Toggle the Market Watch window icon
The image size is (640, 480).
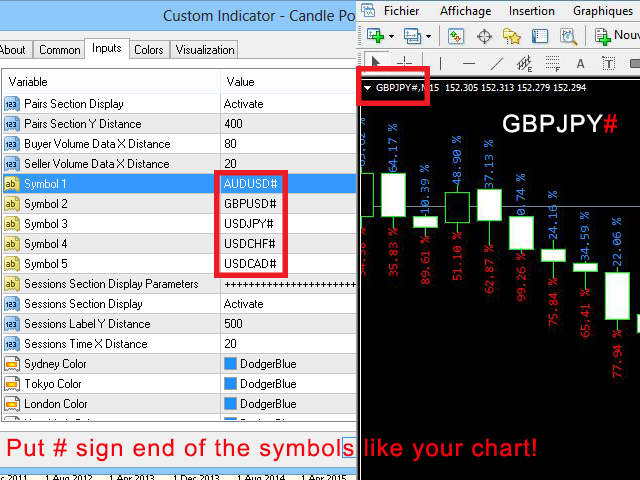click(x=456, y=36)
